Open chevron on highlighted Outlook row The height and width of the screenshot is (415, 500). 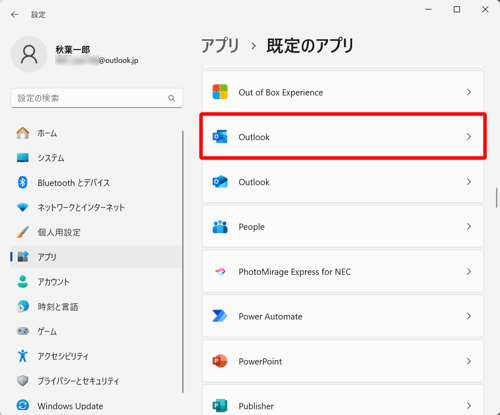(x=469, y=137)
